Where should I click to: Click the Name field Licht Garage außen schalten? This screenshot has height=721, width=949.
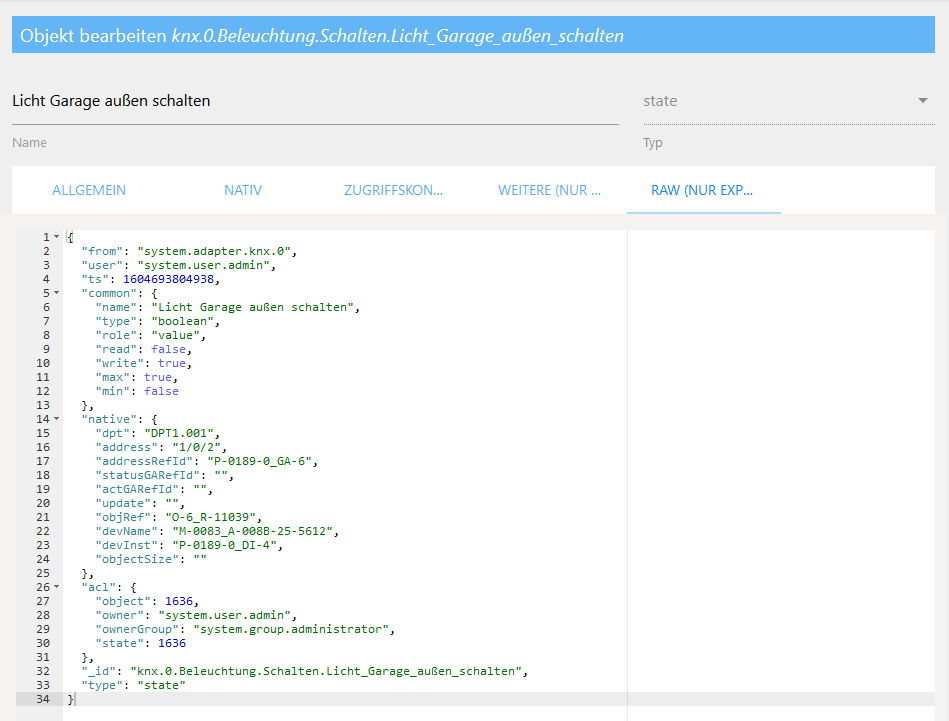coord(315,101)
